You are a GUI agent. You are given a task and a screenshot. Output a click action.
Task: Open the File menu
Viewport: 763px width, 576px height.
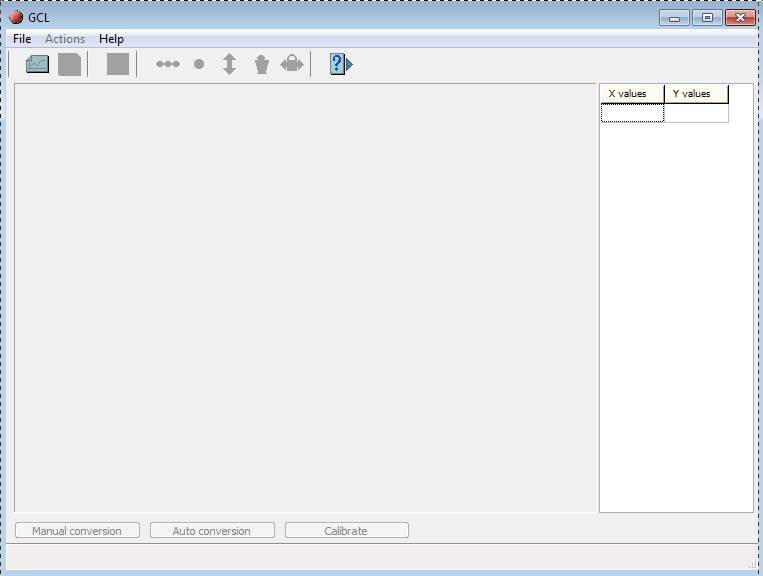pyautogui.click(x=22, y=39)
